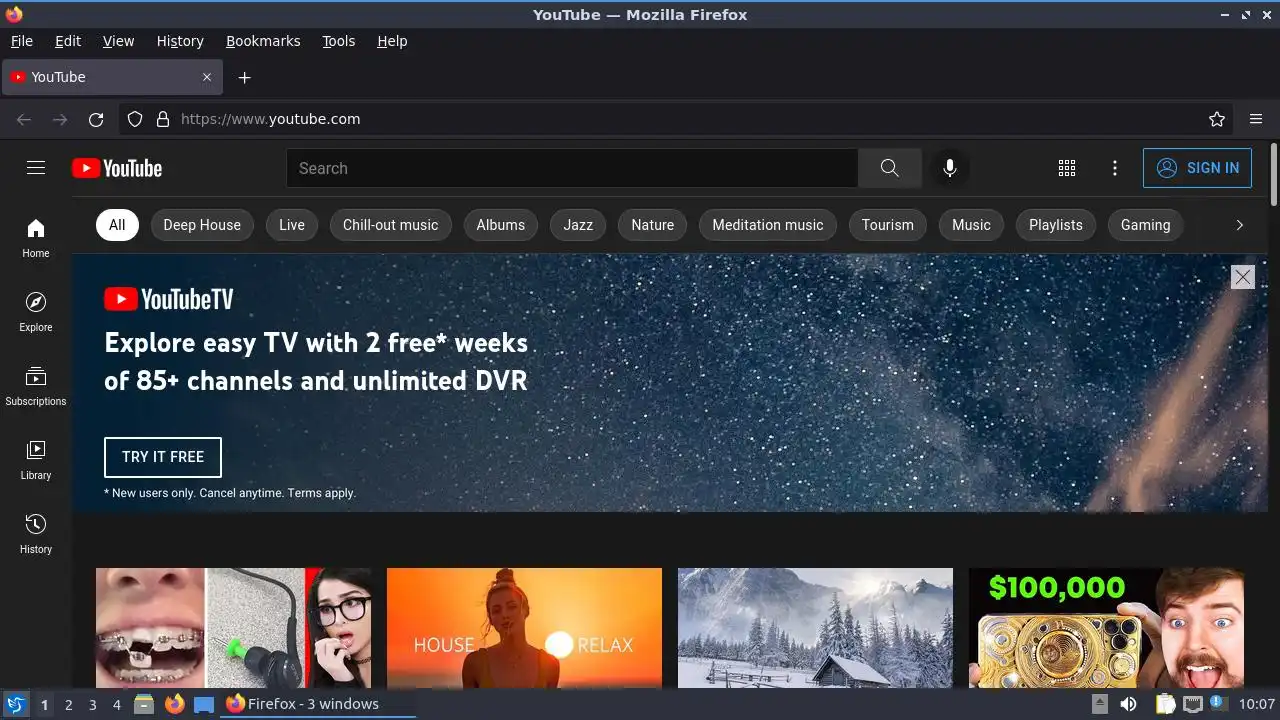
Task: Switch to workspace 2 in taskbar
Action: (x=68, y=704)
